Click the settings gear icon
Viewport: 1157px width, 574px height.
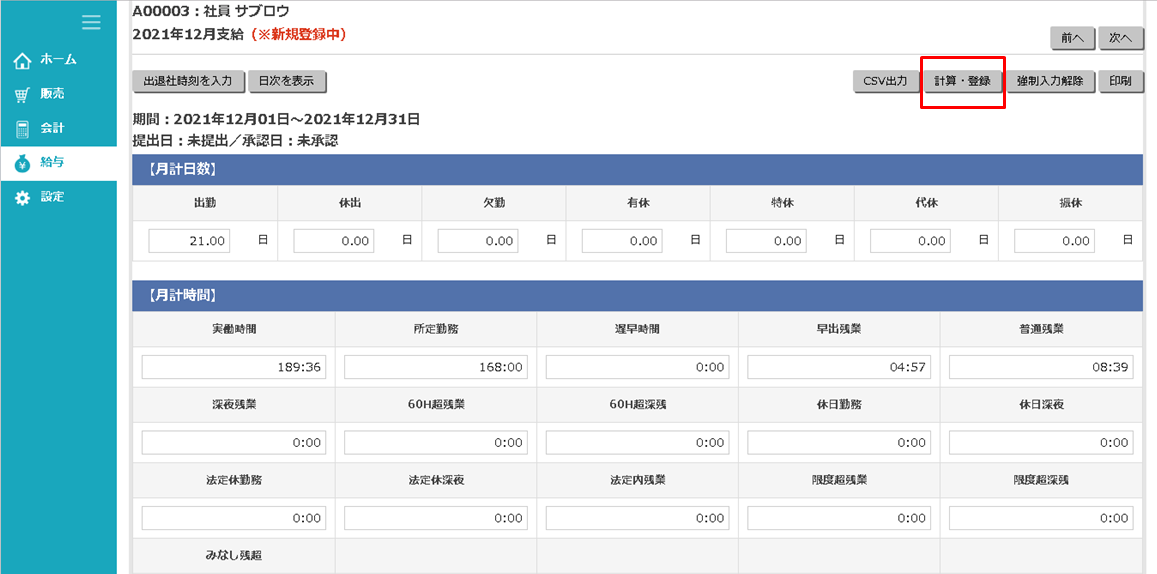(22, 198)
